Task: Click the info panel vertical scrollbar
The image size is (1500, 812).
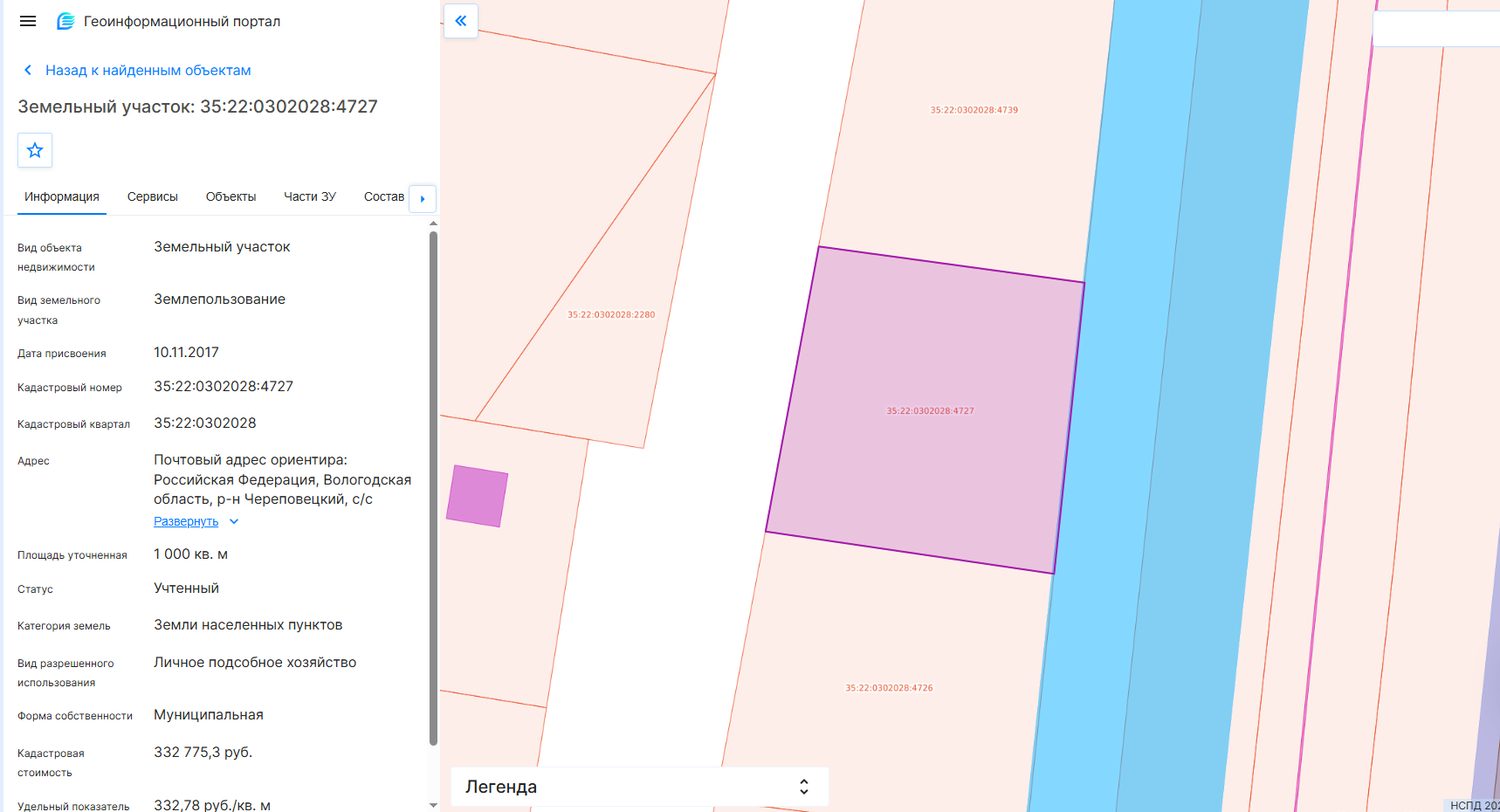Action: click(x=433, y=488)
